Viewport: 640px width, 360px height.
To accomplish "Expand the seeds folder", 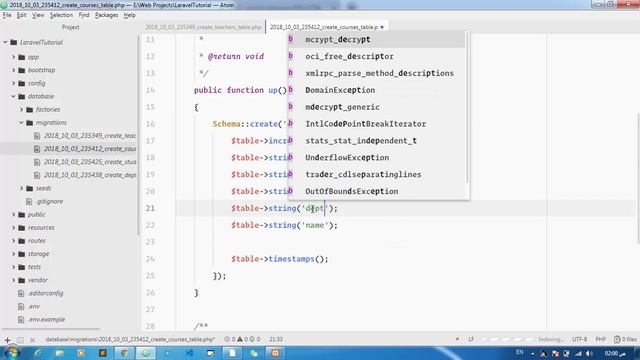I will pos(22,188).
